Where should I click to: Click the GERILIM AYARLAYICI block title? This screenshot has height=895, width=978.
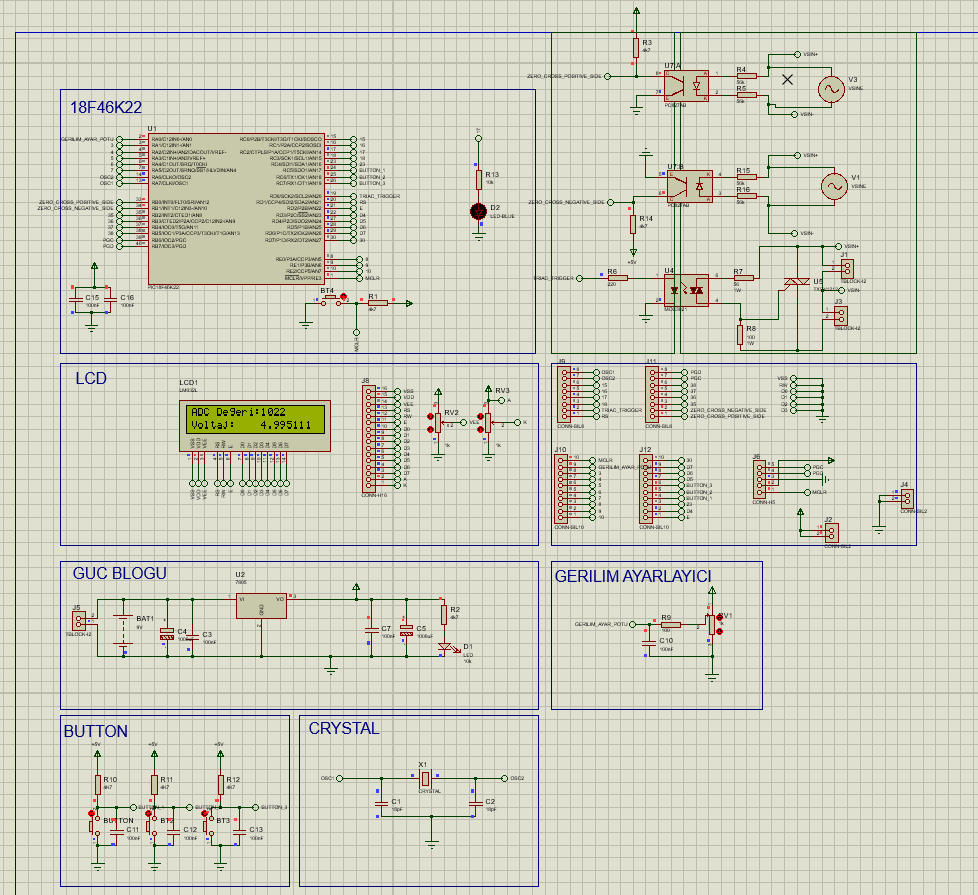[x=633, y=576]
